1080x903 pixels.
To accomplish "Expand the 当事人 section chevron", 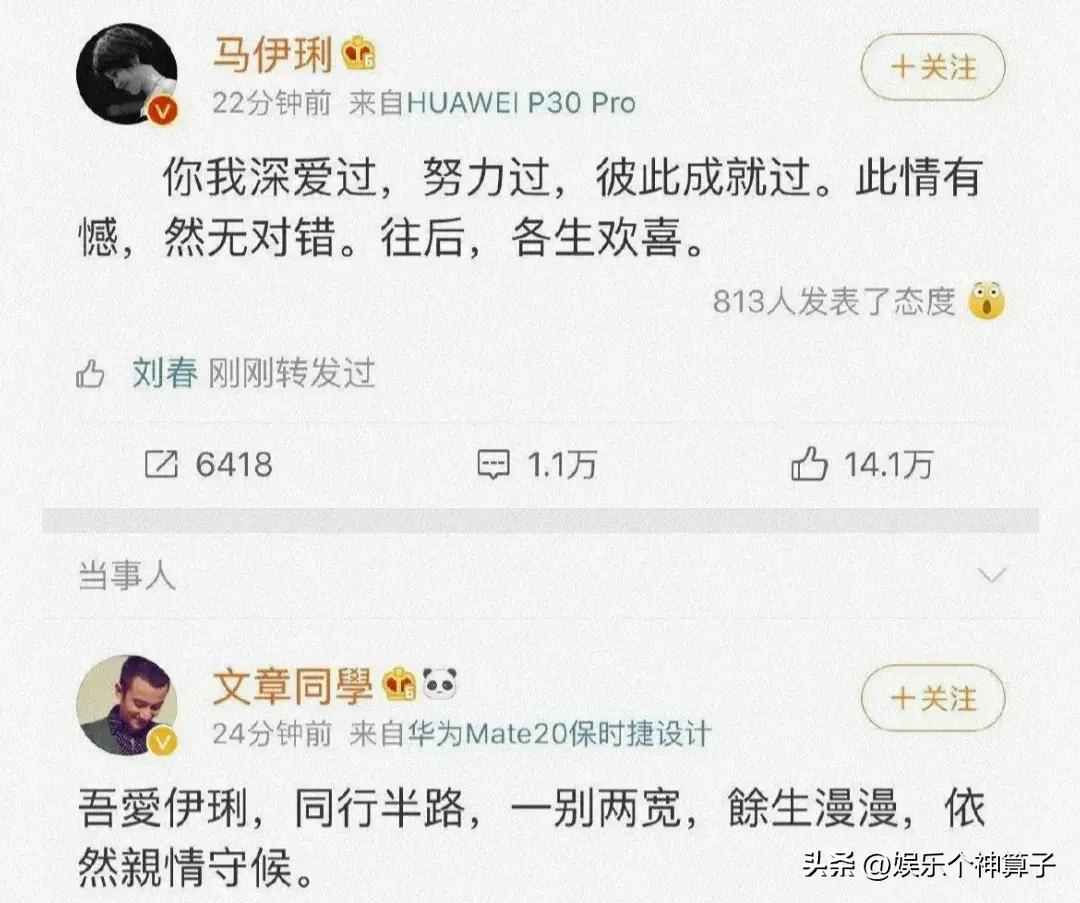I will point(992,574).
